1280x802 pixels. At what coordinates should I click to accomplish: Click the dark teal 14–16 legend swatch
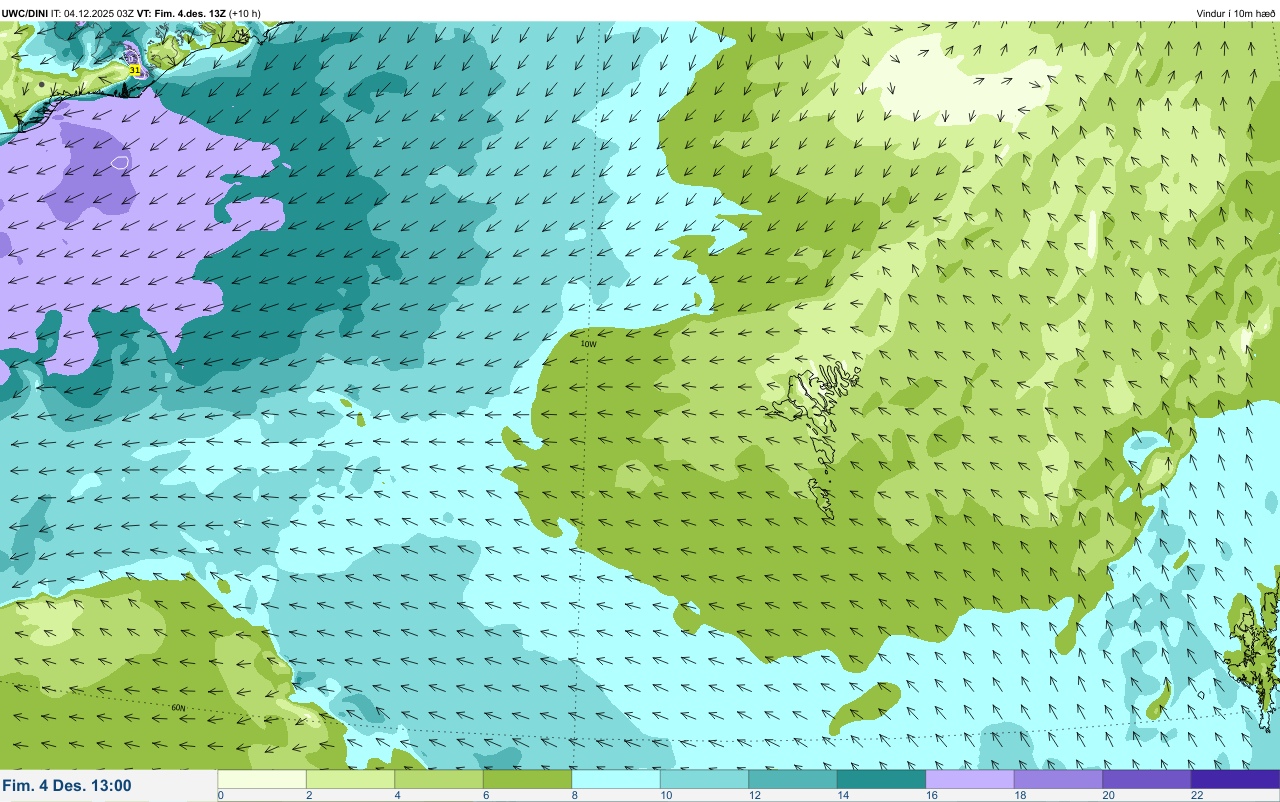pyautogui.click(x=881, y=779)
